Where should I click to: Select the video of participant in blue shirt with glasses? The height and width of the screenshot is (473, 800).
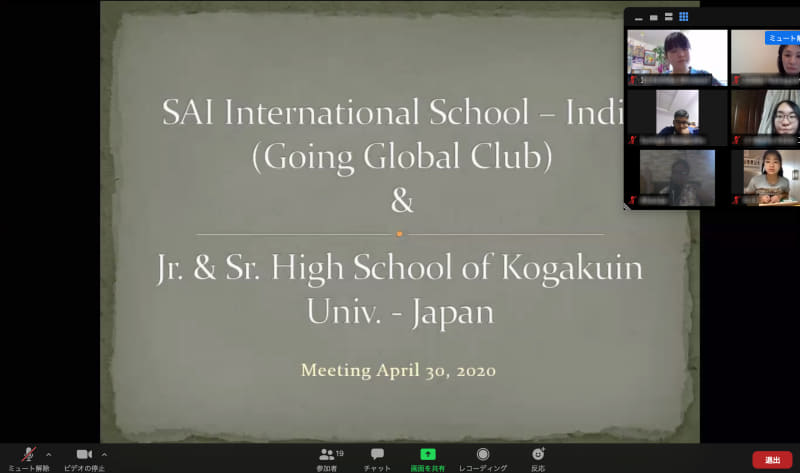coord(677,117)
